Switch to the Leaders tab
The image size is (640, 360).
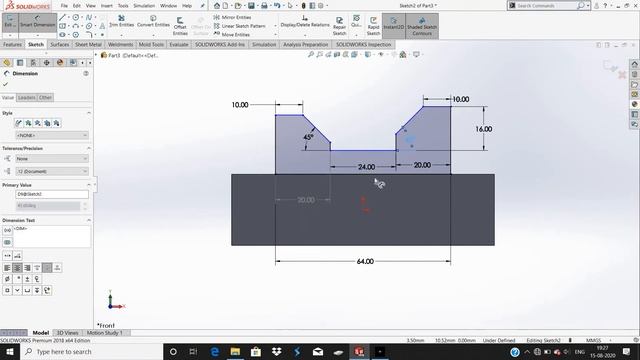coord(27,98)
